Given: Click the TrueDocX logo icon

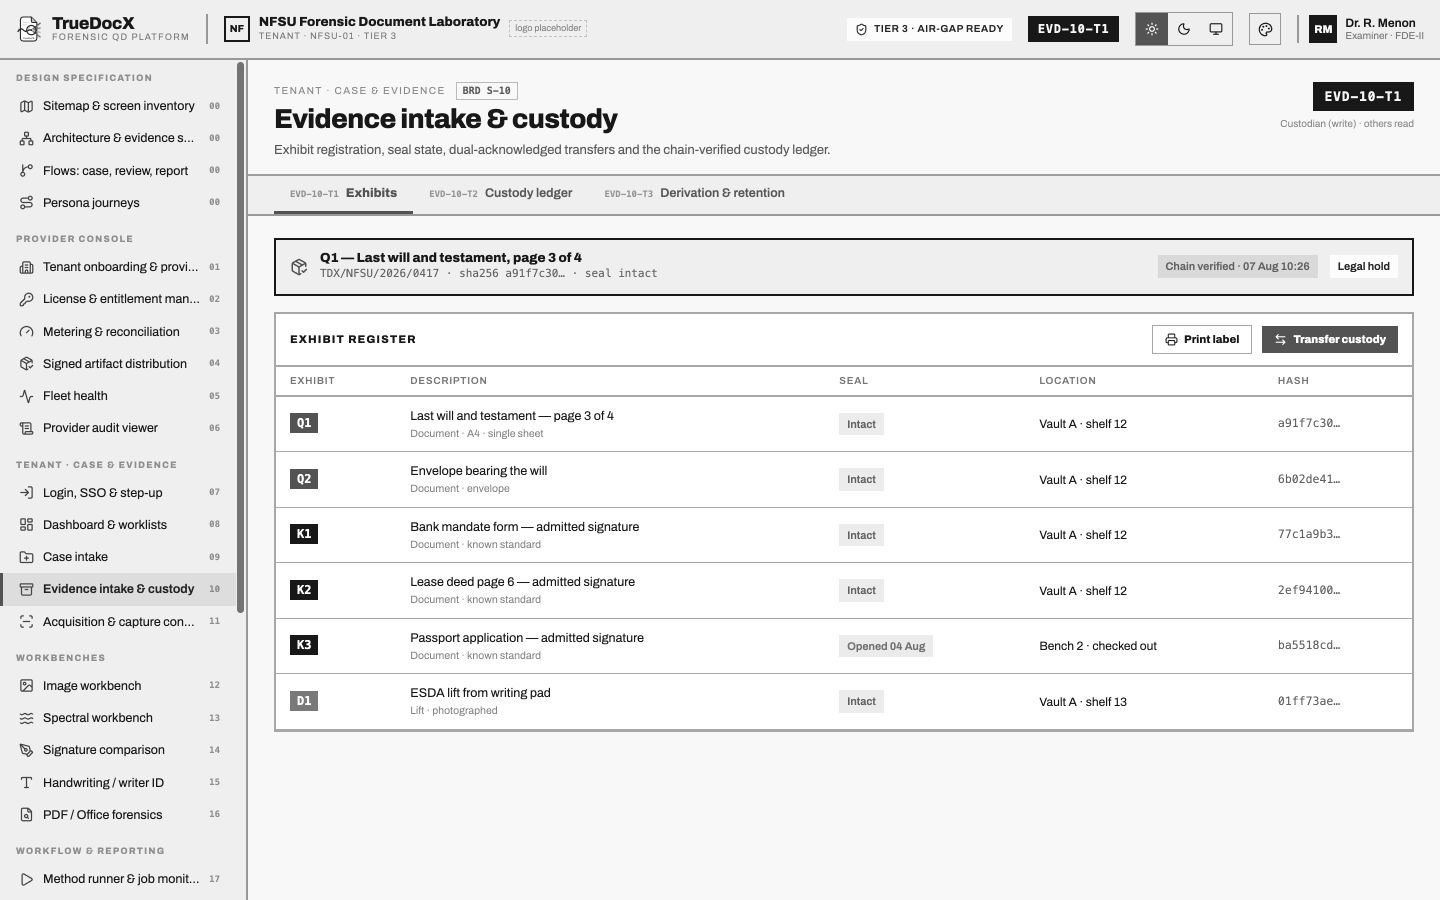Looking at the screenshot, I should 29,29.
